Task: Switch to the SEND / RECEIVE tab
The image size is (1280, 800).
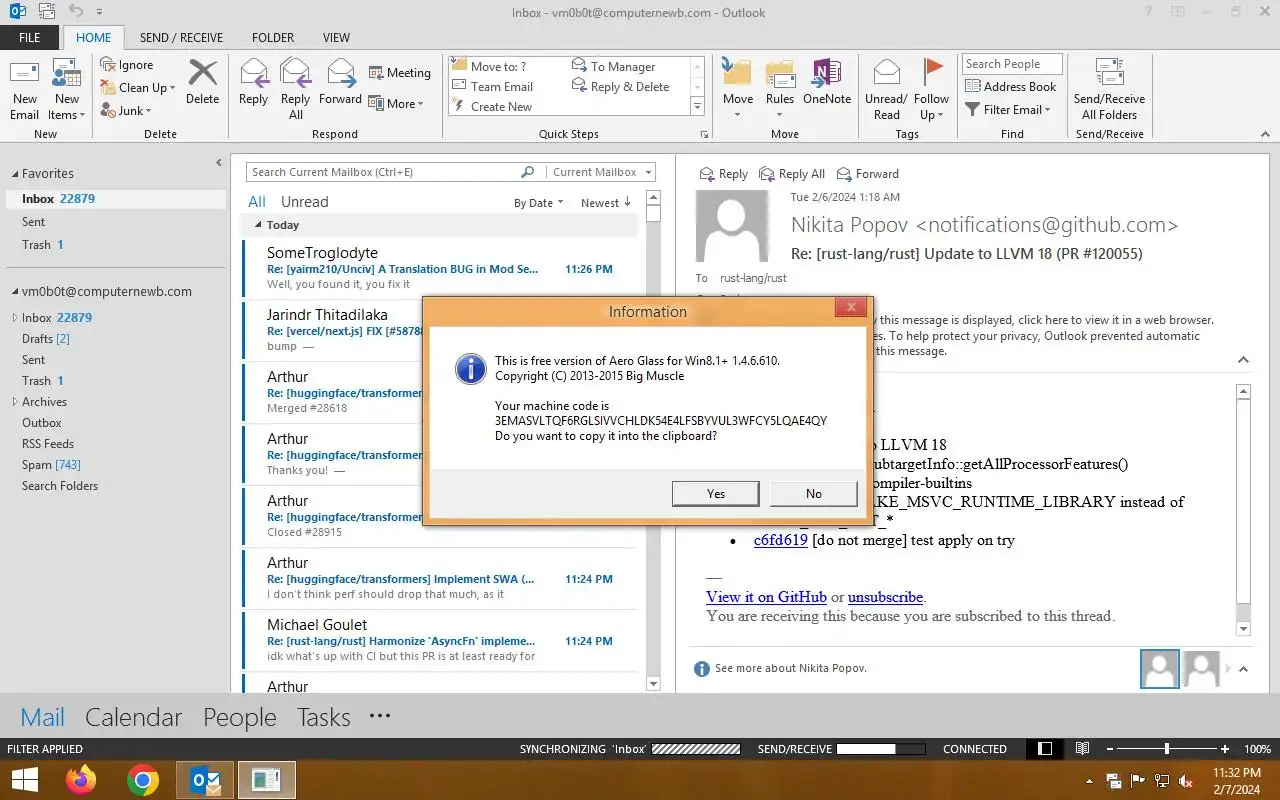Action: (x=181, y=38)
